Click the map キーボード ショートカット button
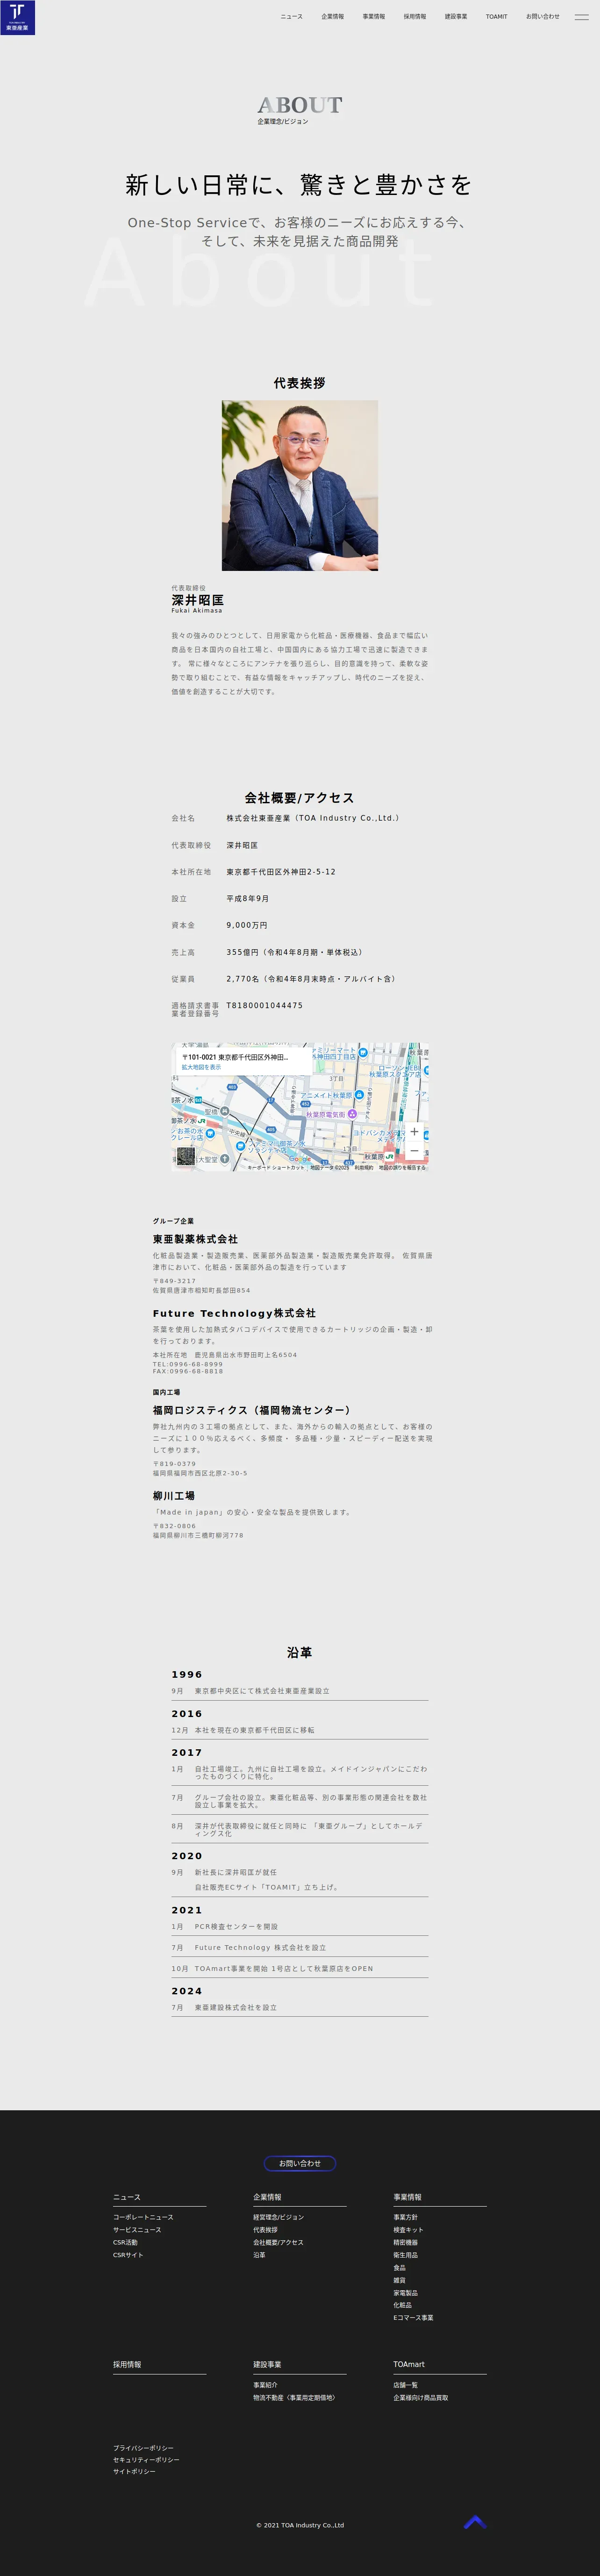 (x=276, y=1167)
